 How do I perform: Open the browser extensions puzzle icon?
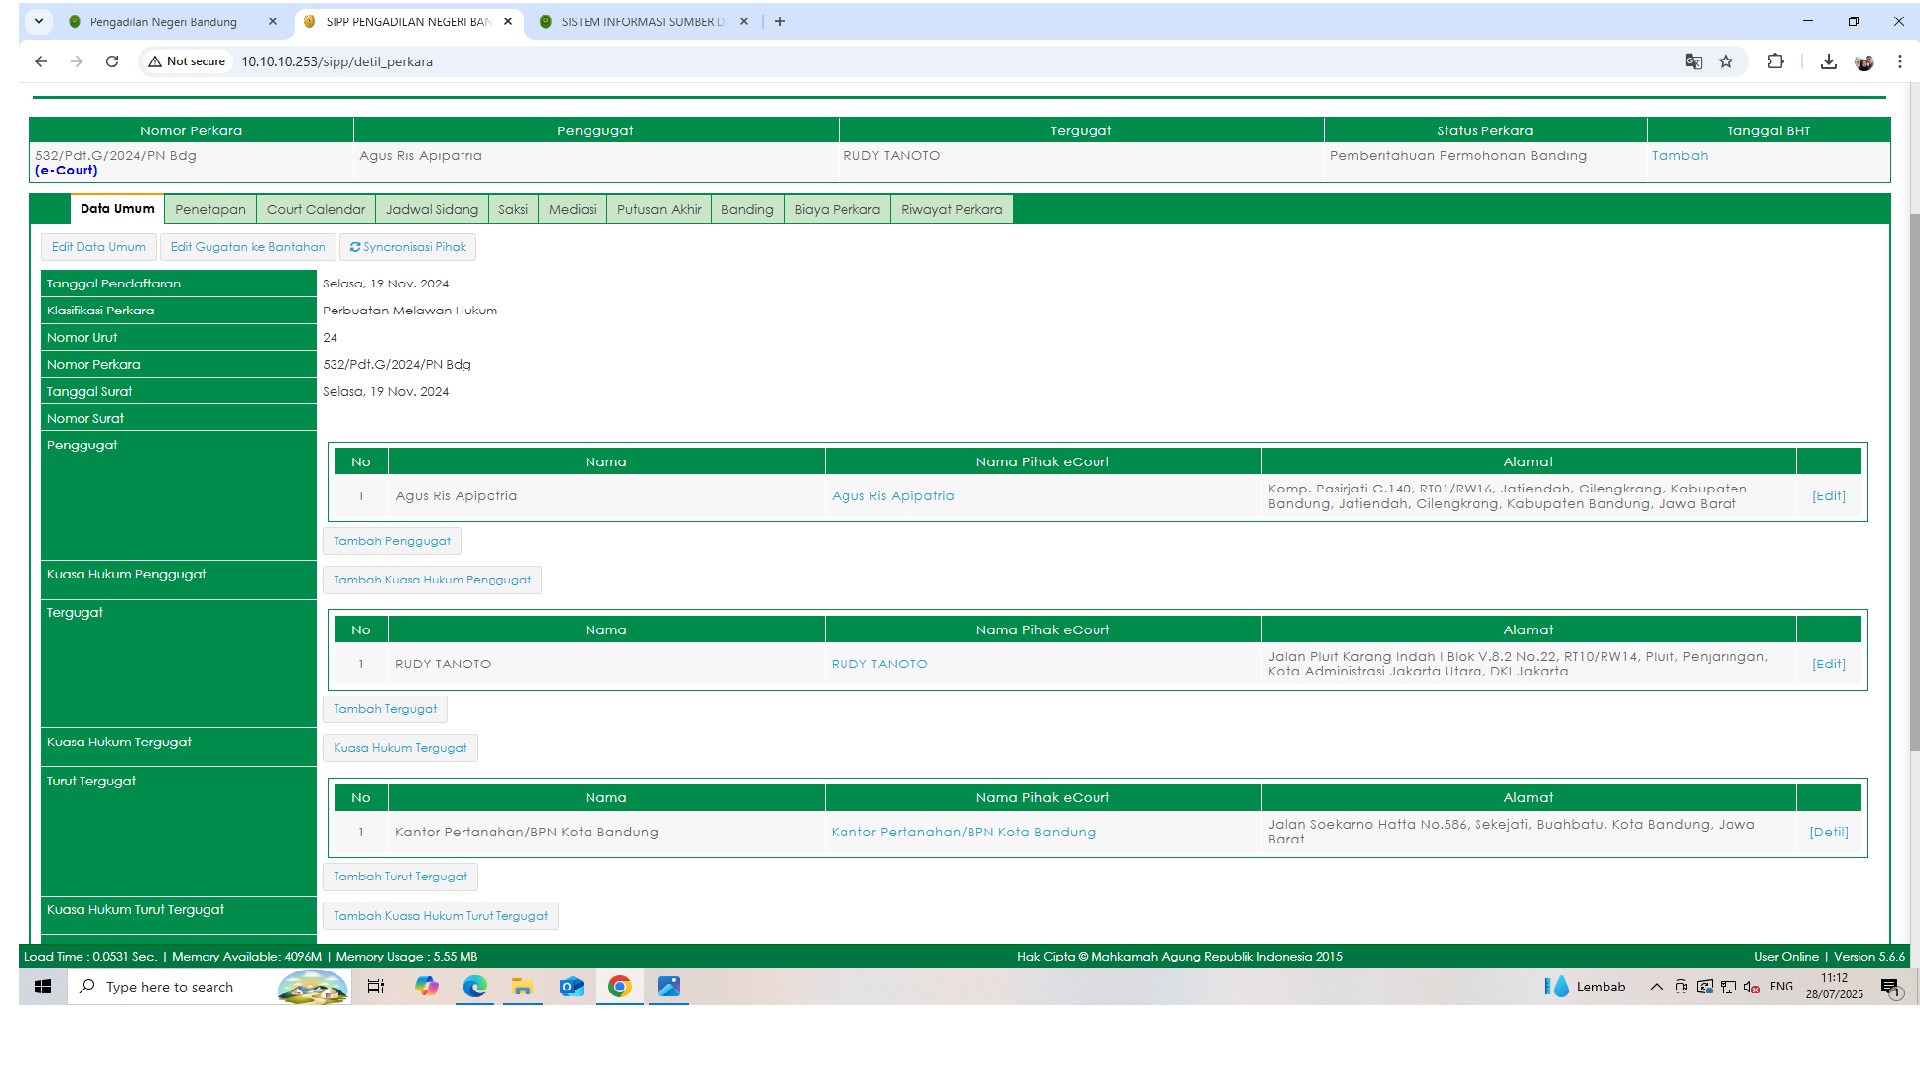pos(1775,61)
